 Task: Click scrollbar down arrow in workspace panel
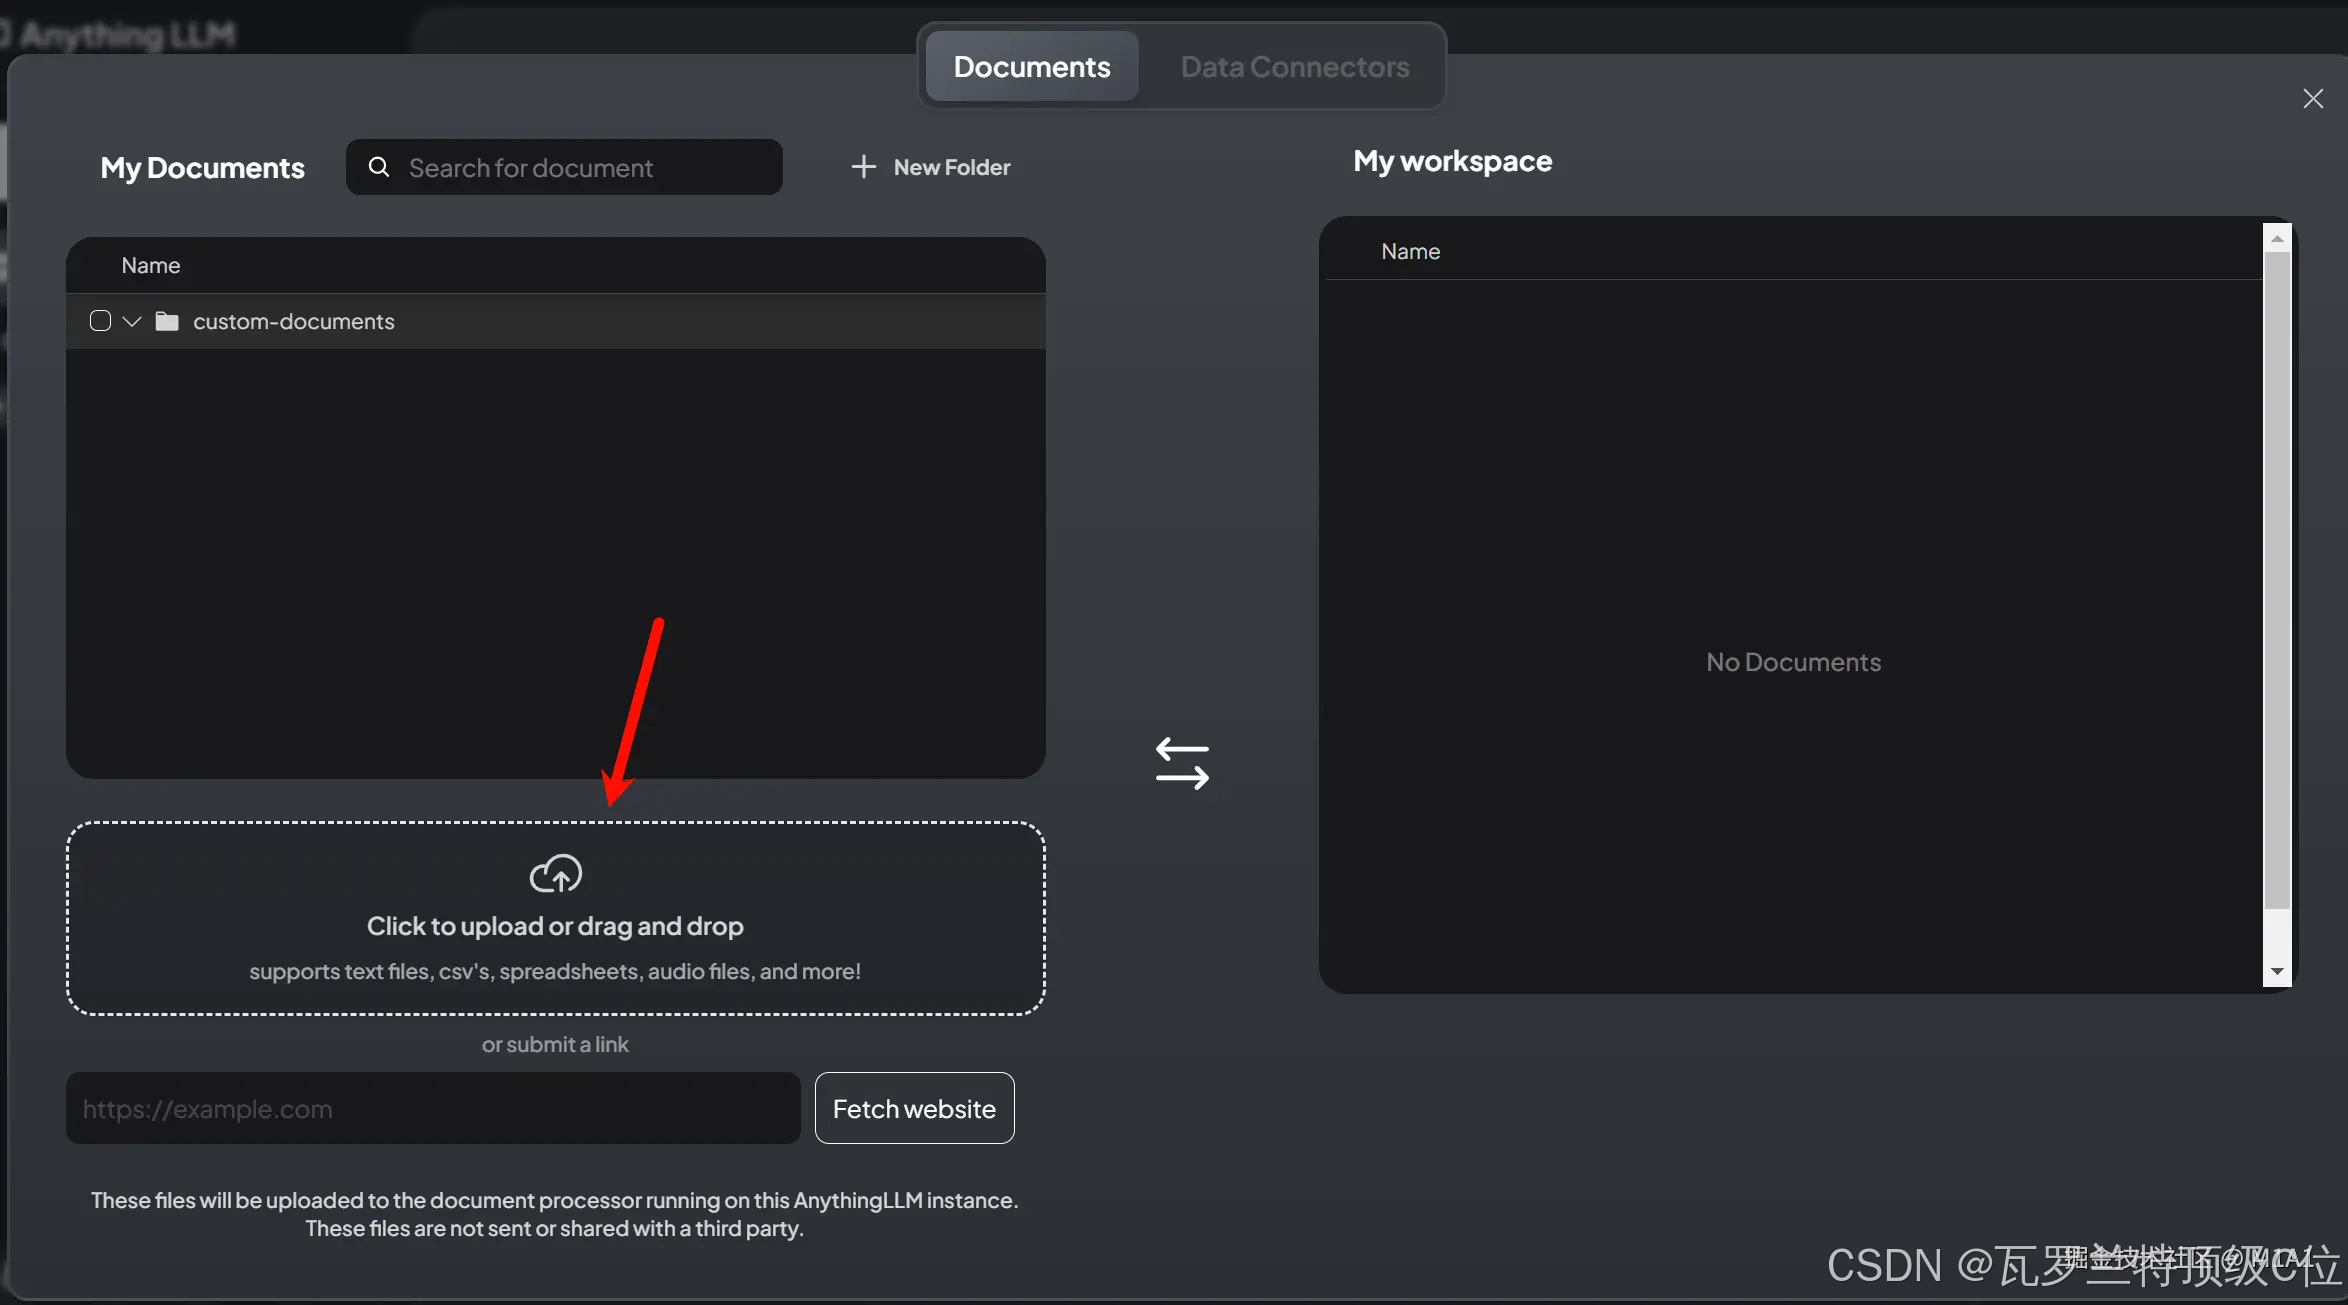[x=2277, y=971]
